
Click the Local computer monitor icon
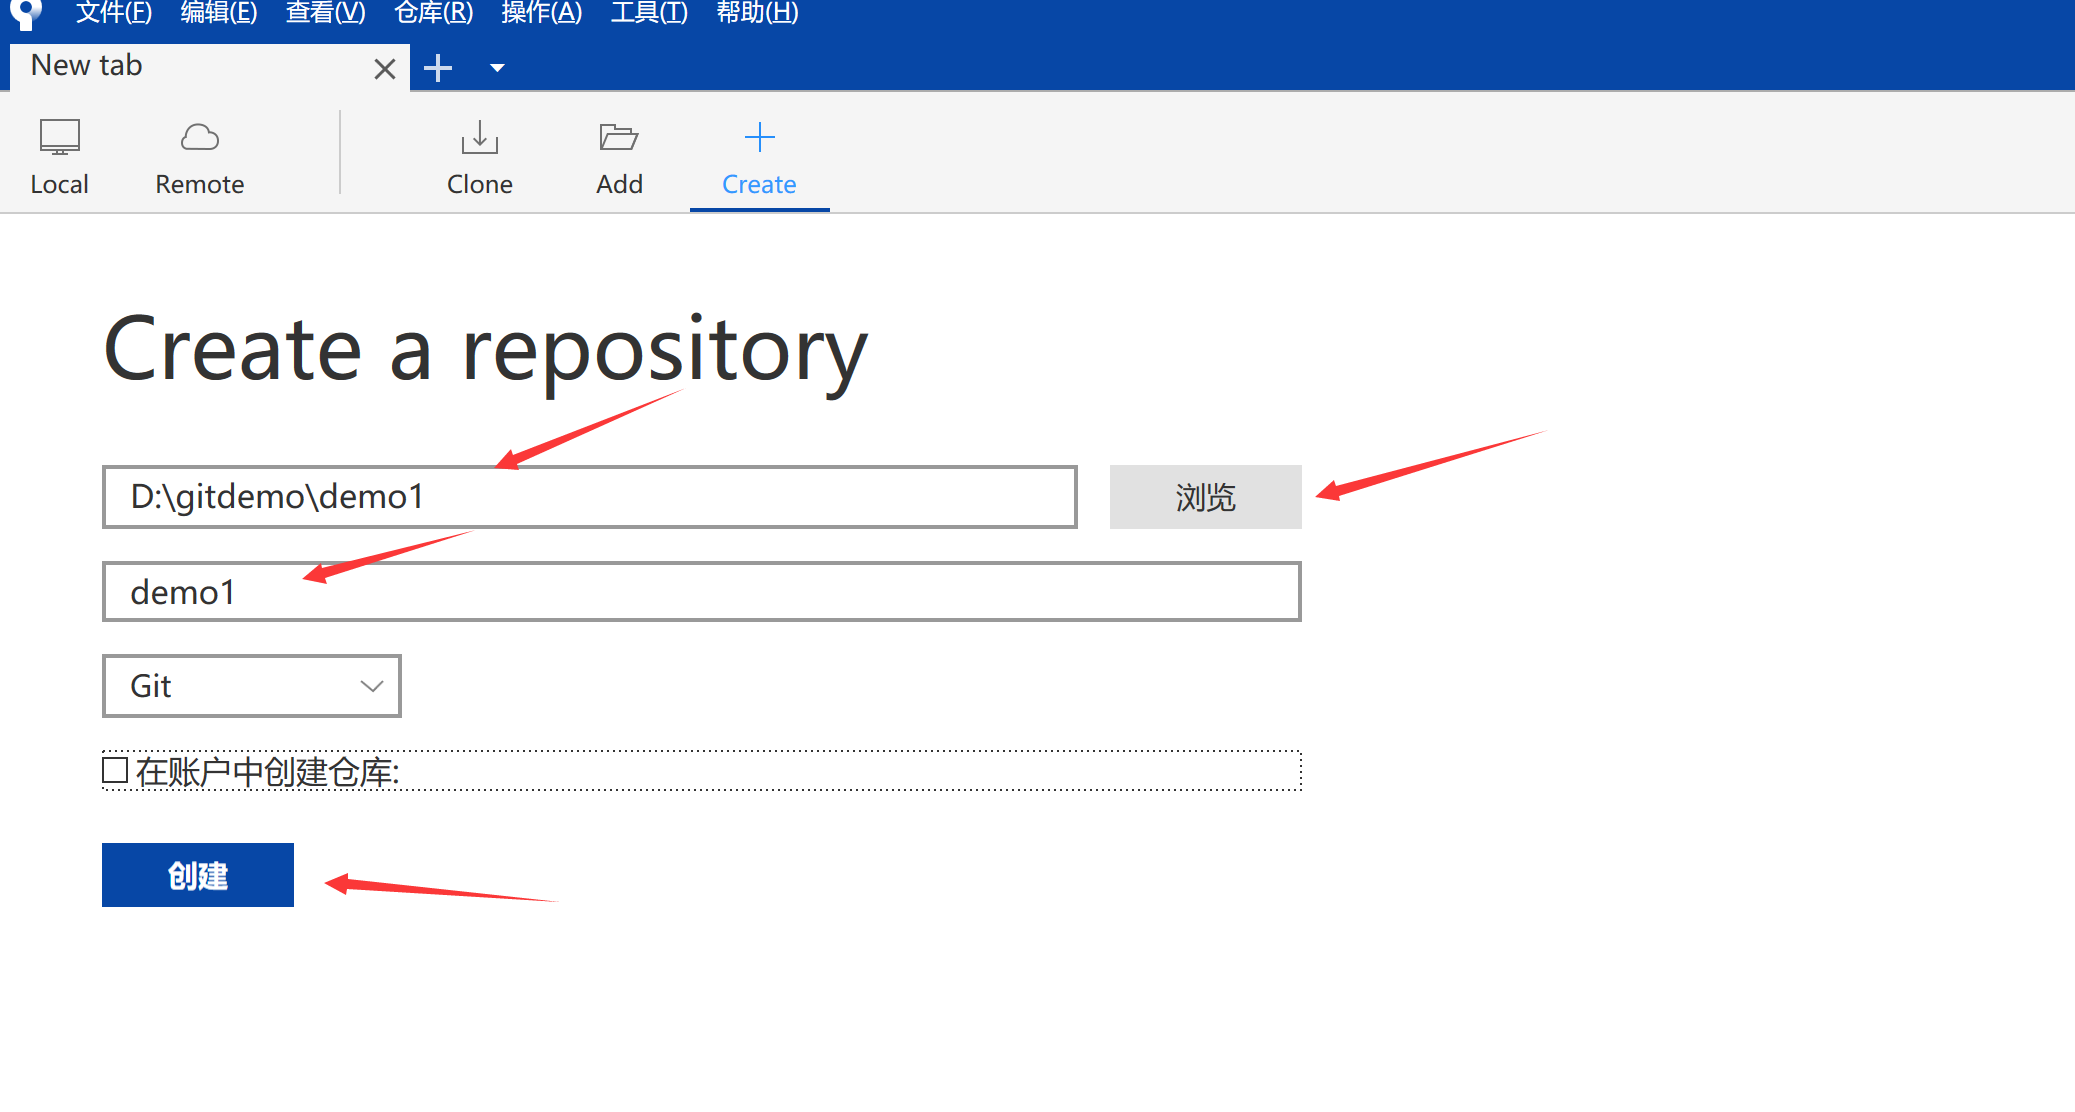[x=59, y=138]
